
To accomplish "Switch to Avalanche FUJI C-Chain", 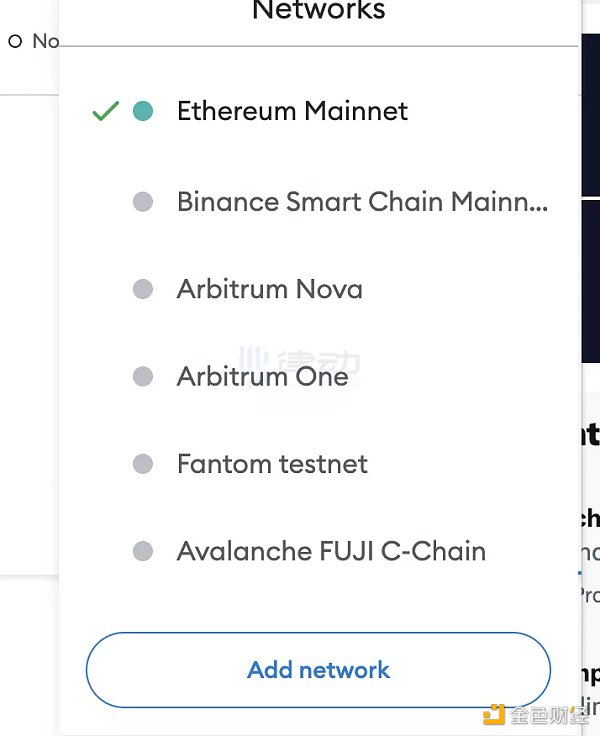I will [x=331, y=551].
